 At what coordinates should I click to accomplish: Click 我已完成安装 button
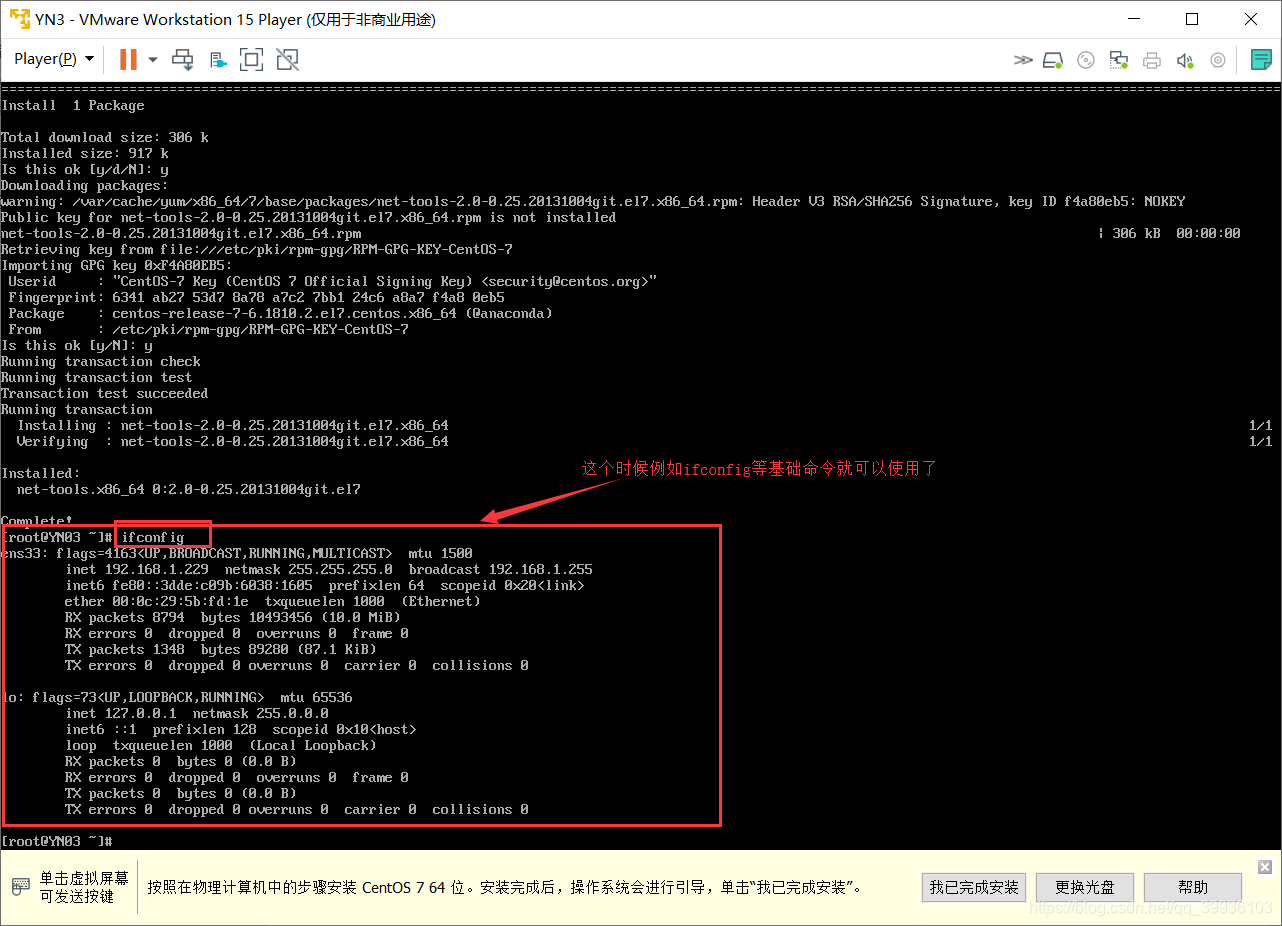pyautogui.click(x=974, y=887)
